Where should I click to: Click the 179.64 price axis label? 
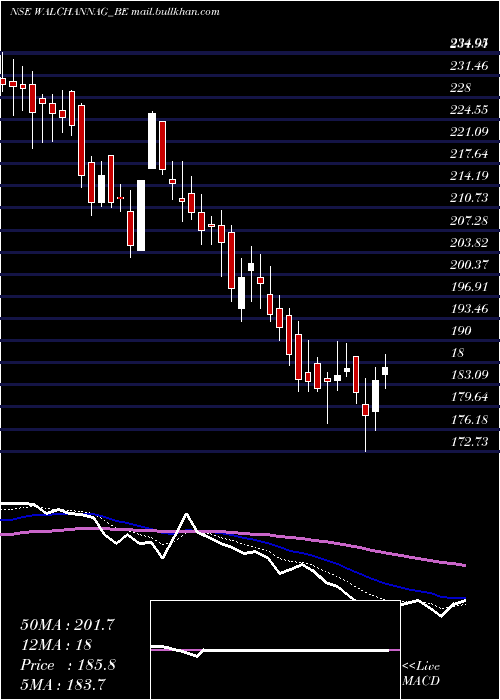coord(469,396)
